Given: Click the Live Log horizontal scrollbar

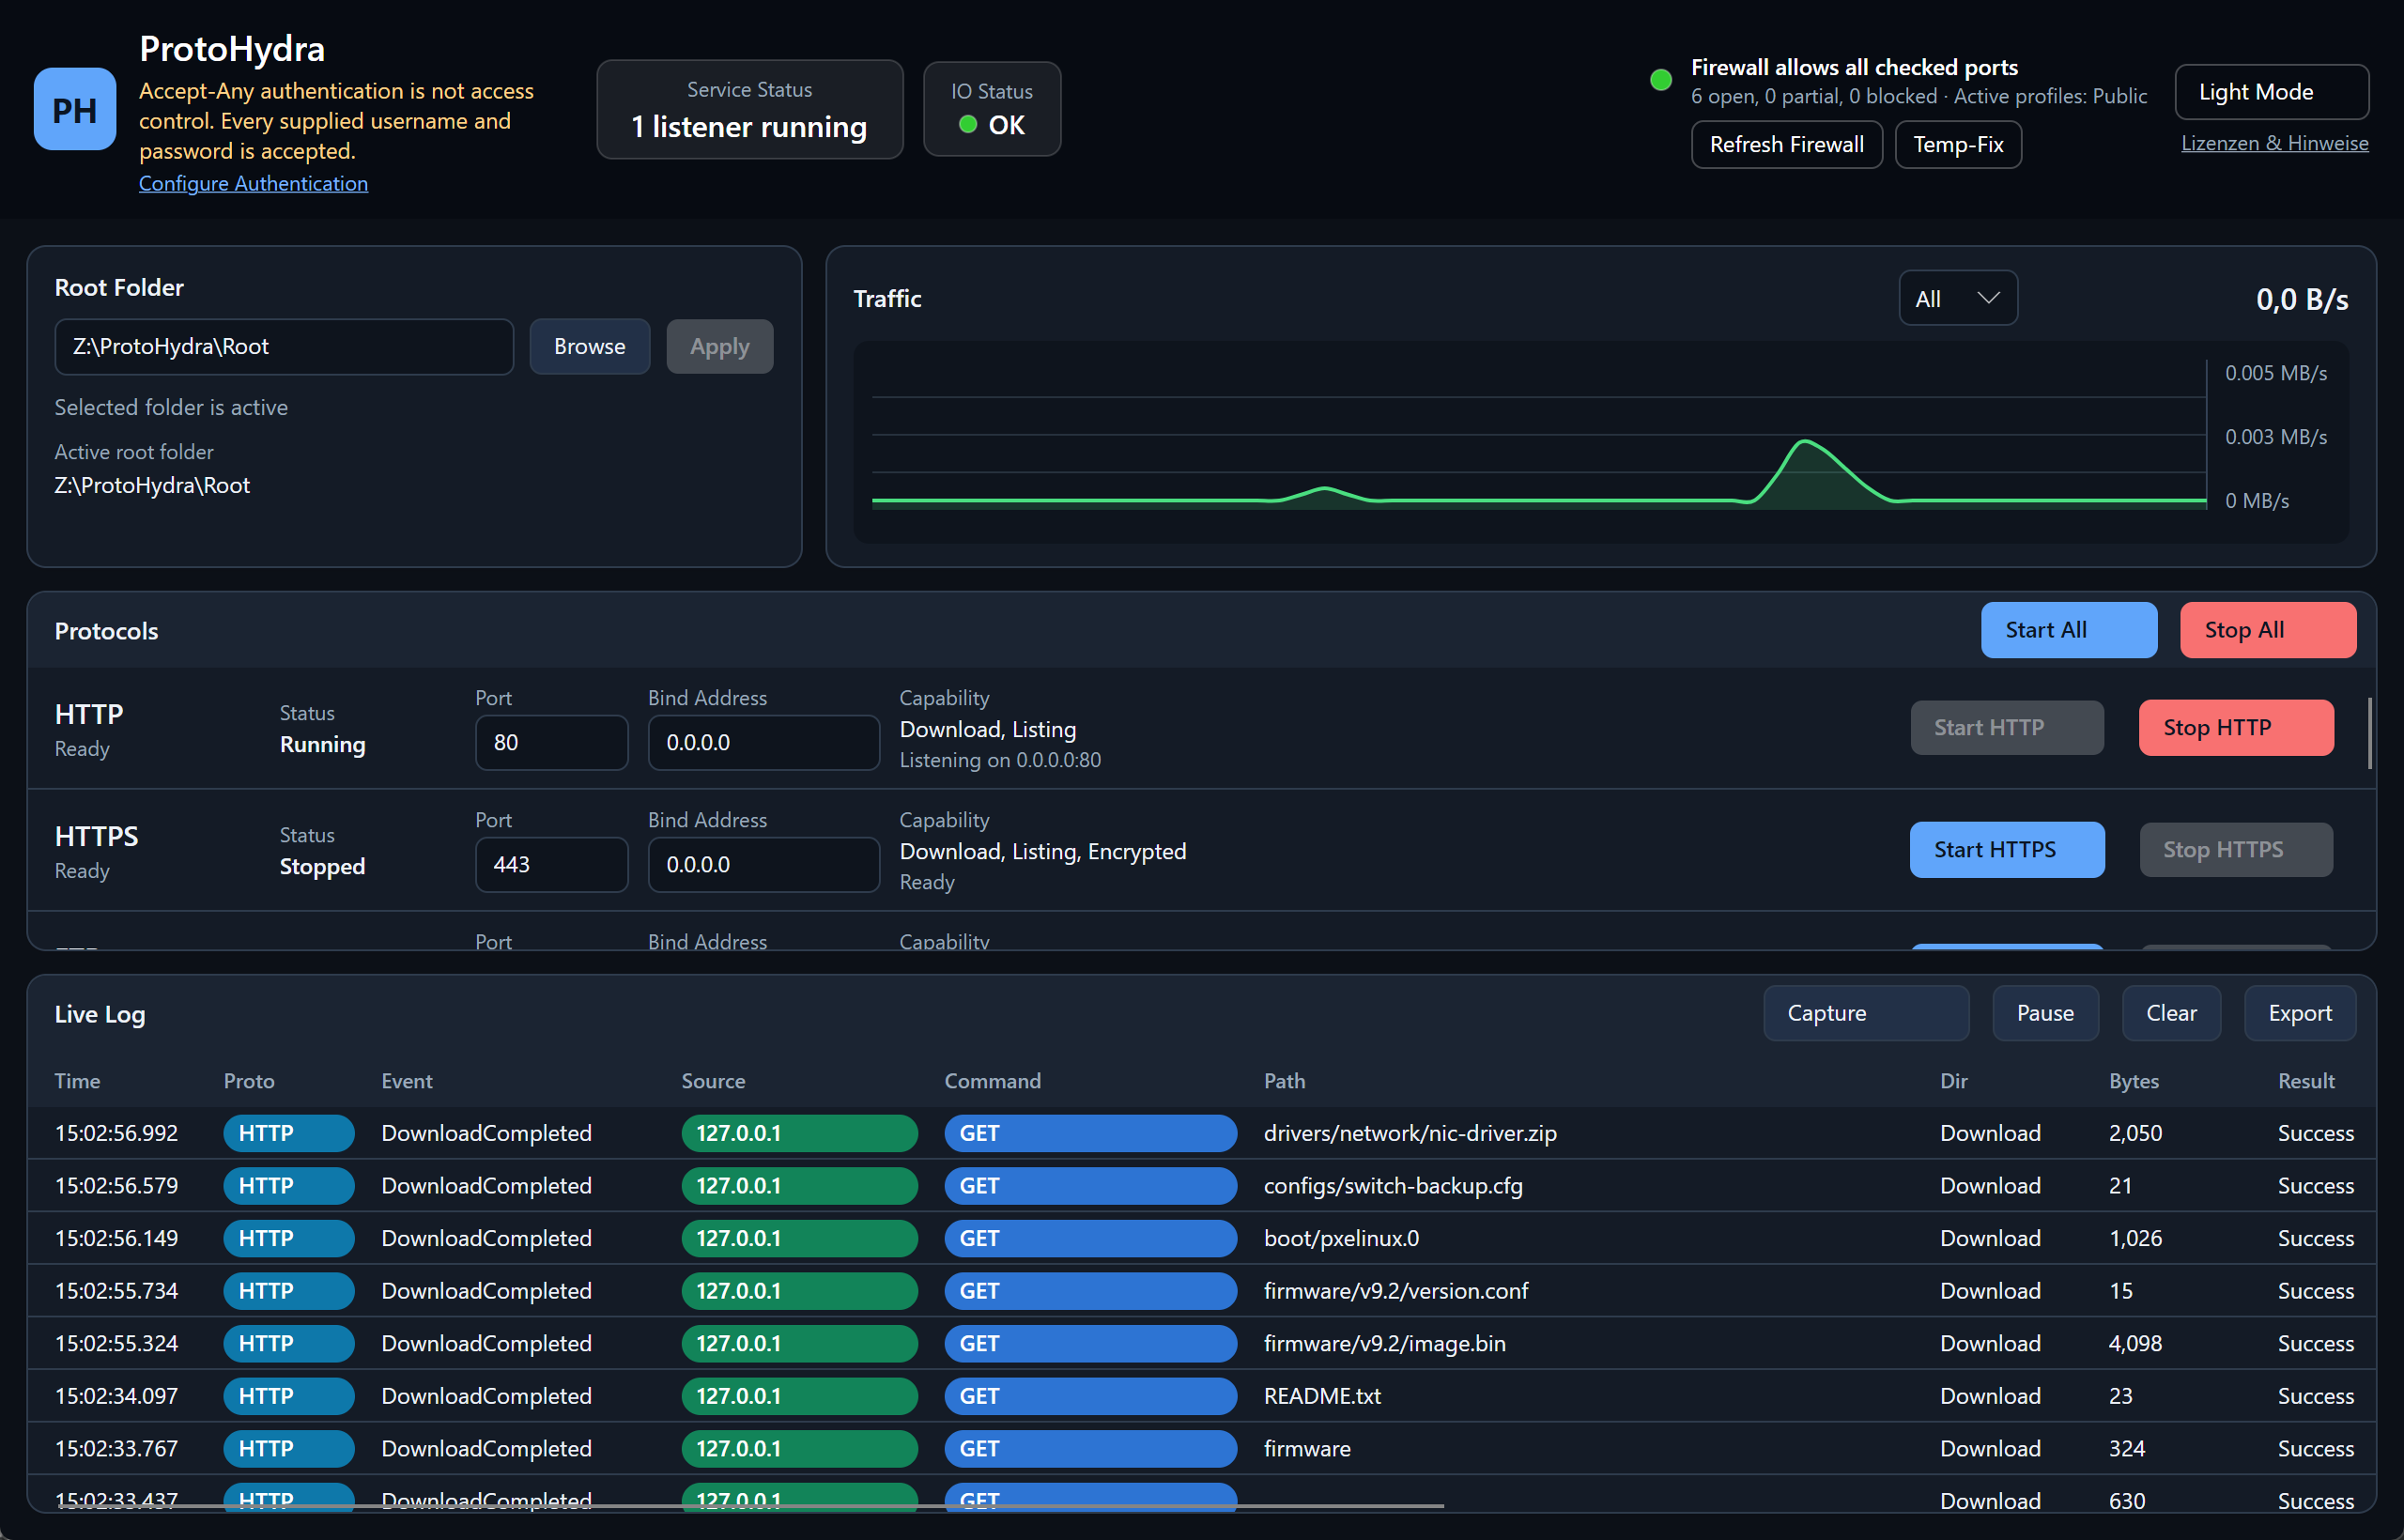Looking at the screenshot, I should pyautogui.click(x=750, y=1505).
